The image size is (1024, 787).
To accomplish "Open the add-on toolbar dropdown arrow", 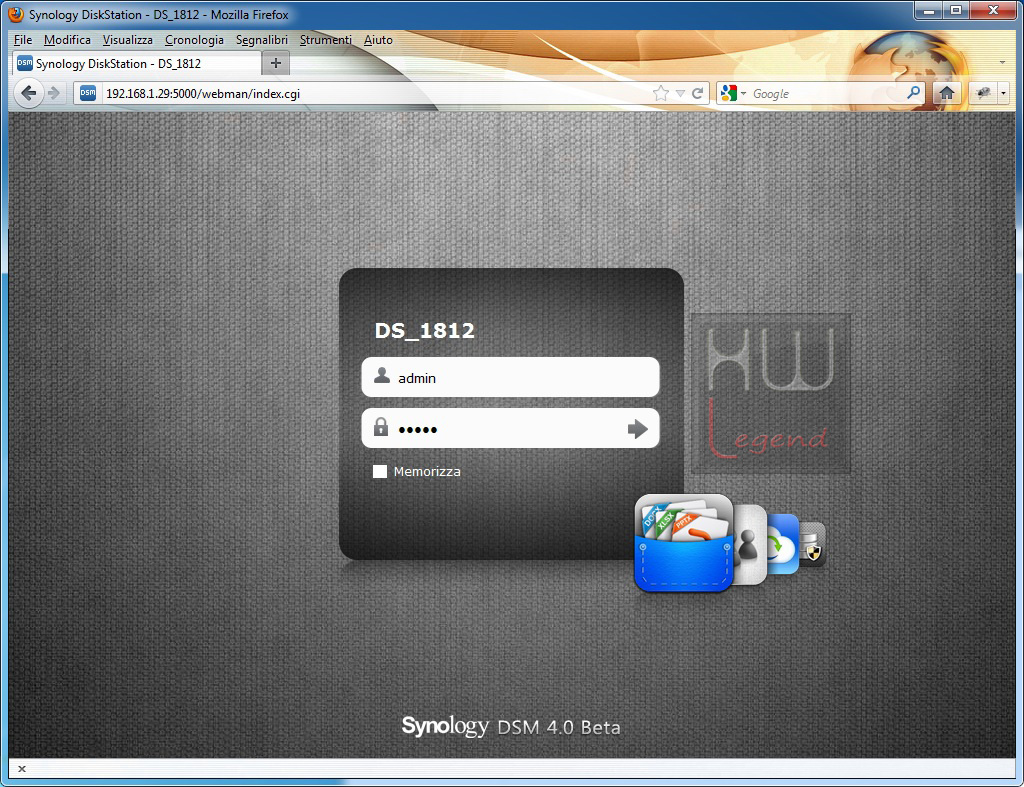I will (x=1004, y=93).
